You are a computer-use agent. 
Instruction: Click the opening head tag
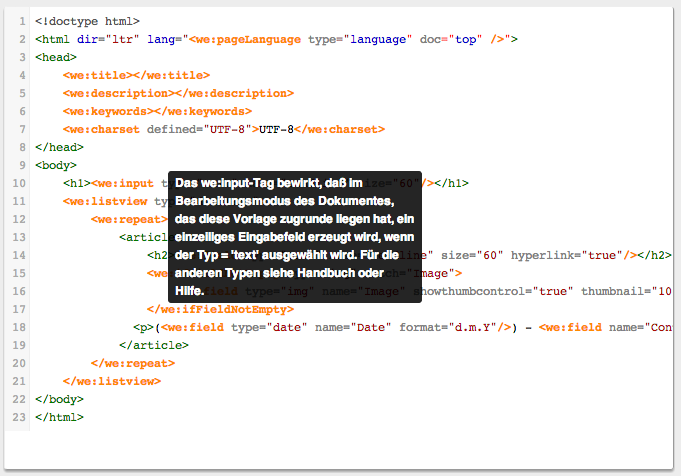55,57
